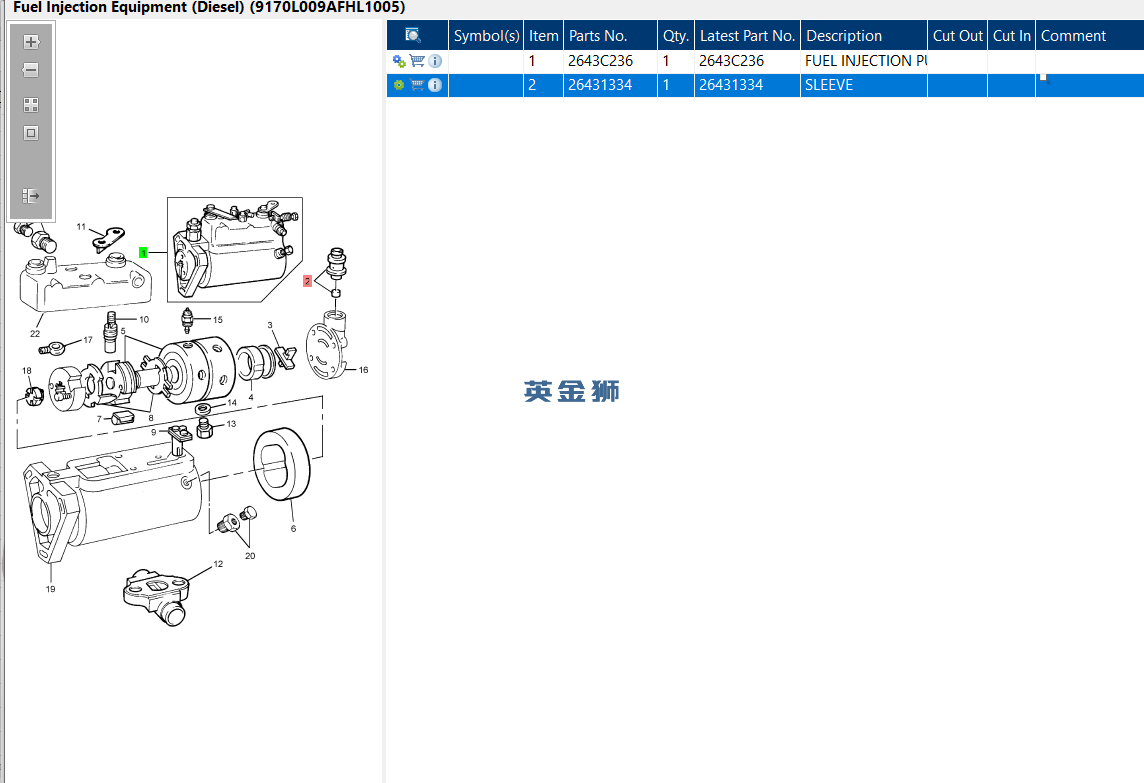Click callout number 19 in the diagram
Screen dimensions: 1144x783
(50, 589)
